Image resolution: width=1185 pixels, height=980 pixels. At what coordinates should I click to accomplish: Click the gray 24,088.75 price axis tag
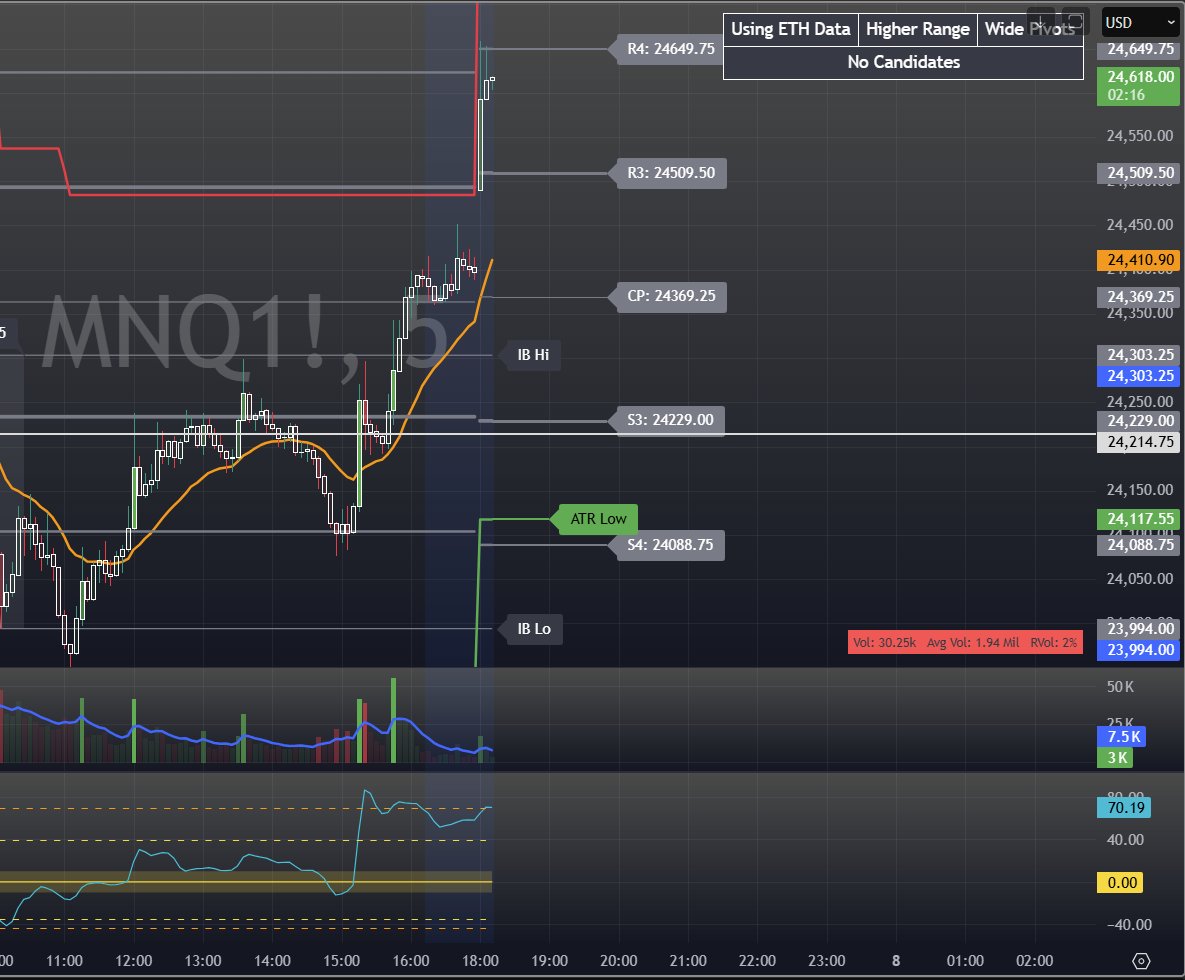click(x=1138, y=545)
